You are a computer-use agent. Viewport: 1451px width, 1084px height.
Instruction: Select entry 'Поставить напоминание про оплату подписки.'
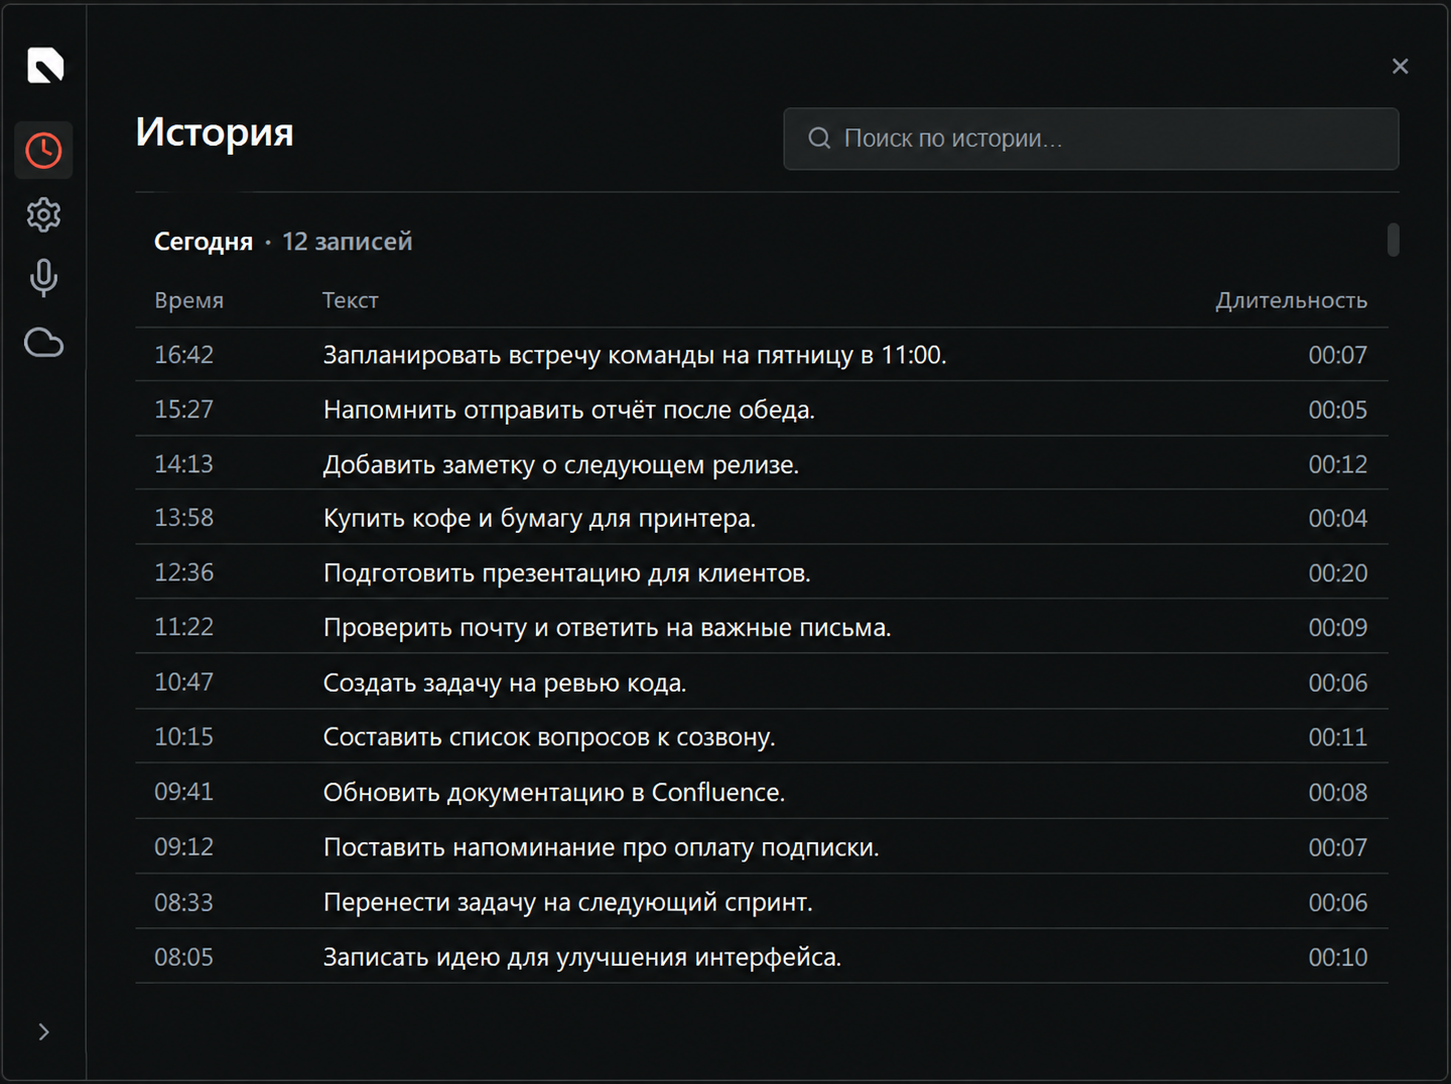point(762,847)
